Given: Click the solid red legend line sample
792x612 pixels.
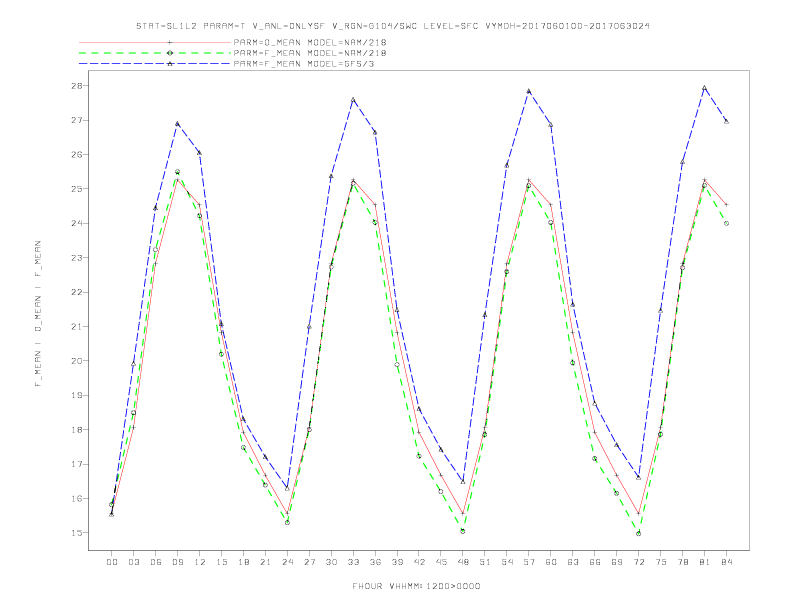Looking at the screenshot, I should [x=155, y=42].
